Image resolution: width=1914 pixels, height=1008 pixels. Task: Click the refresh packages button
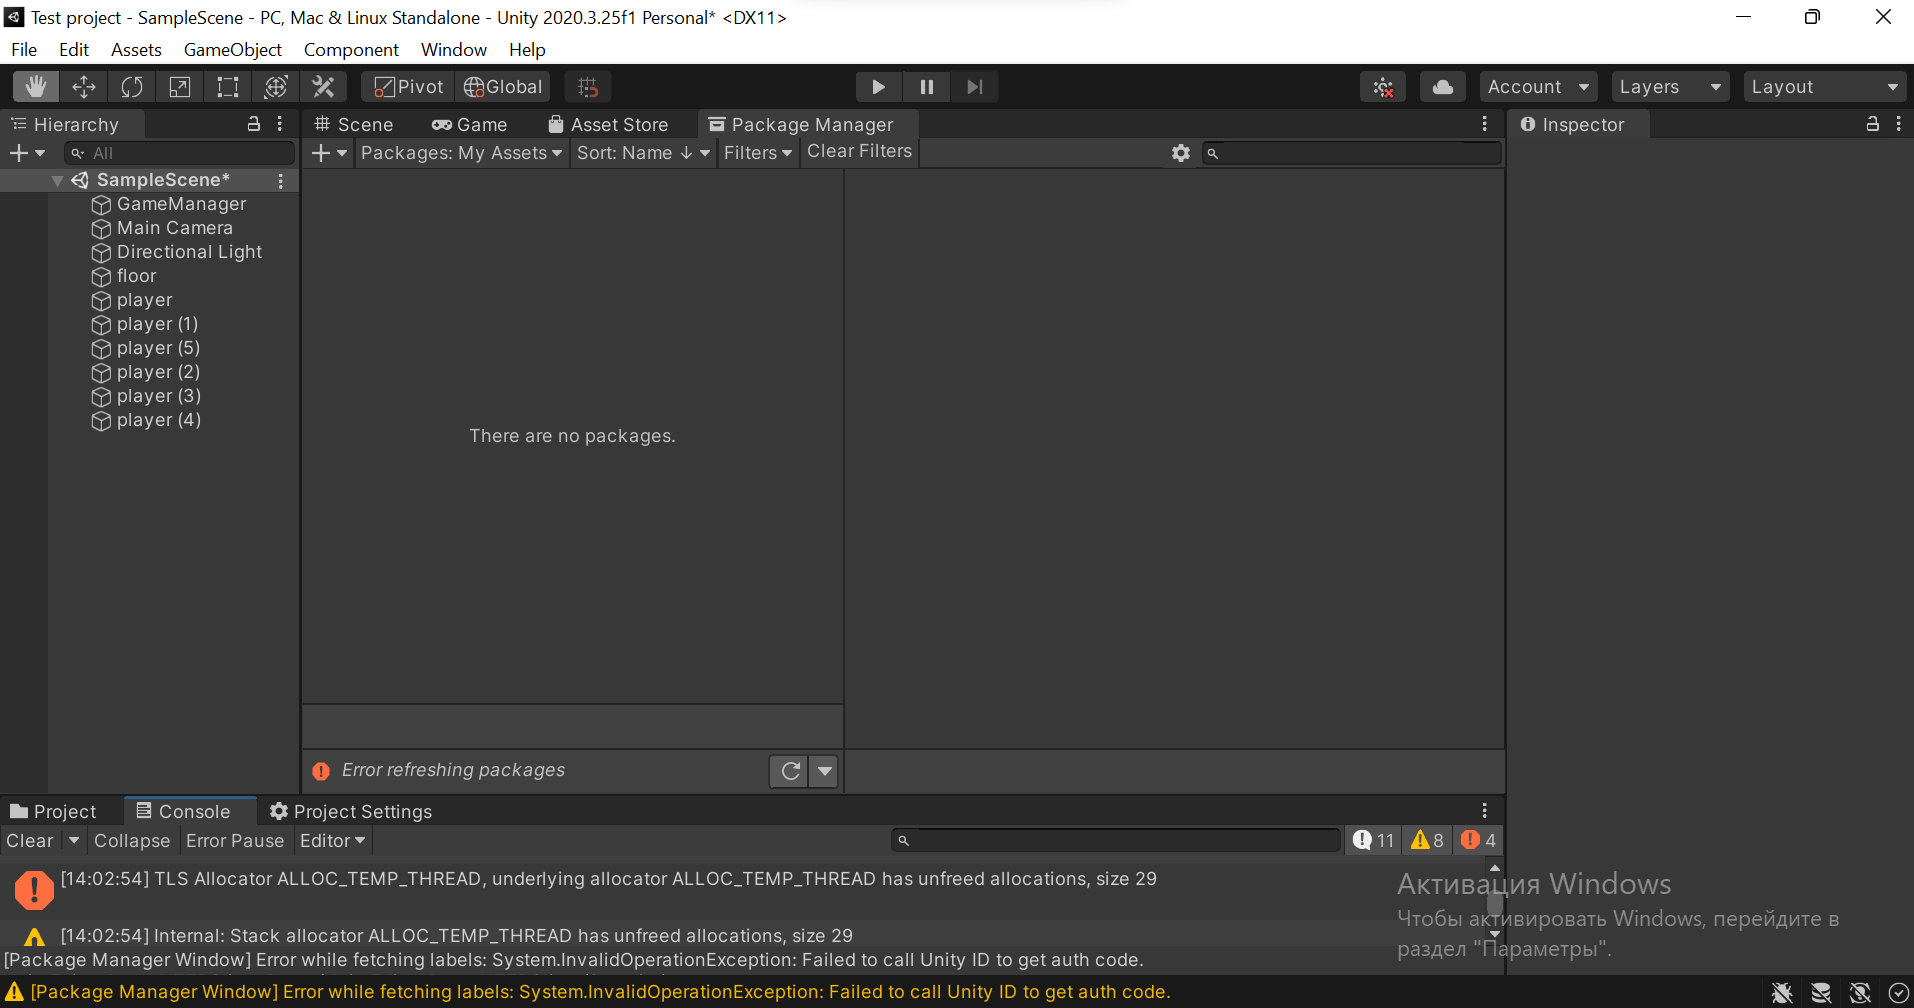(x=790, y=771)
